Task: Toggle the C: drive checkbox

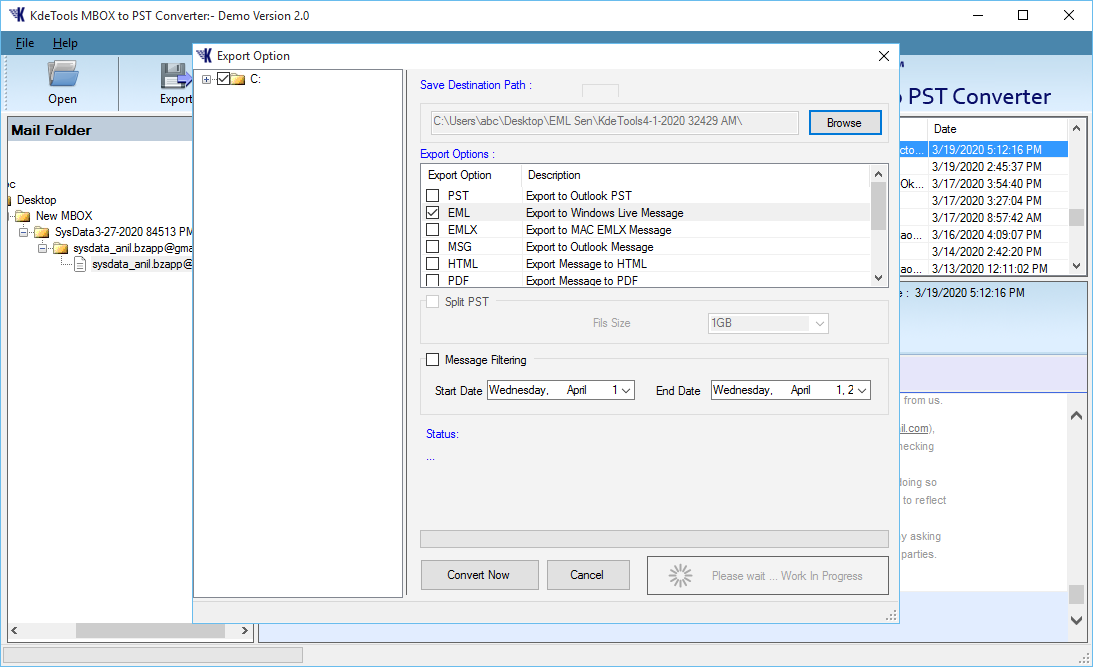Action: (x=223, y=79)
